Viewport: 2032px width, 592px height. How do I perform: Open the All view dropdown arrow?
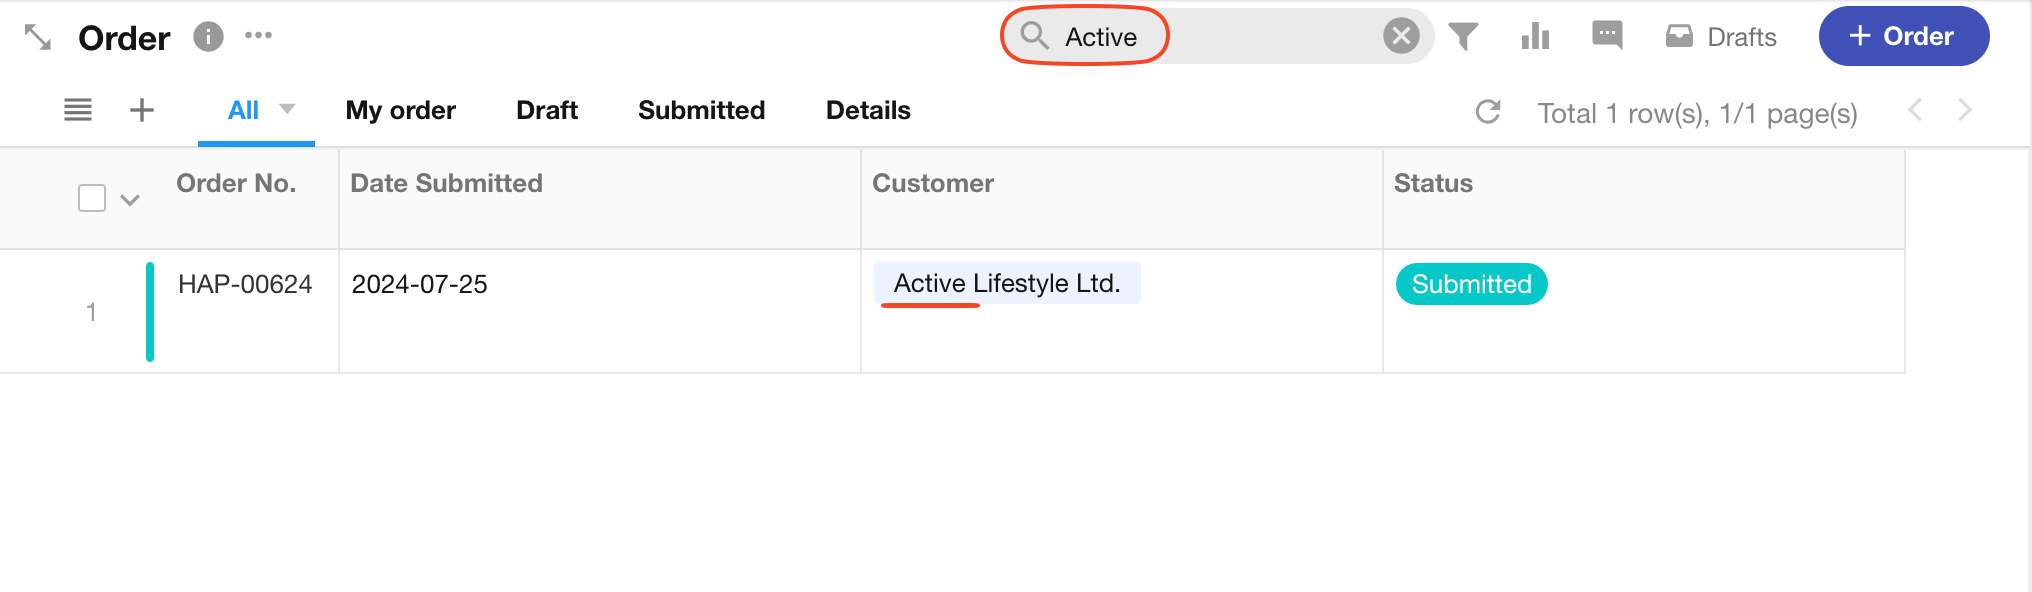(x=287, y=109)
